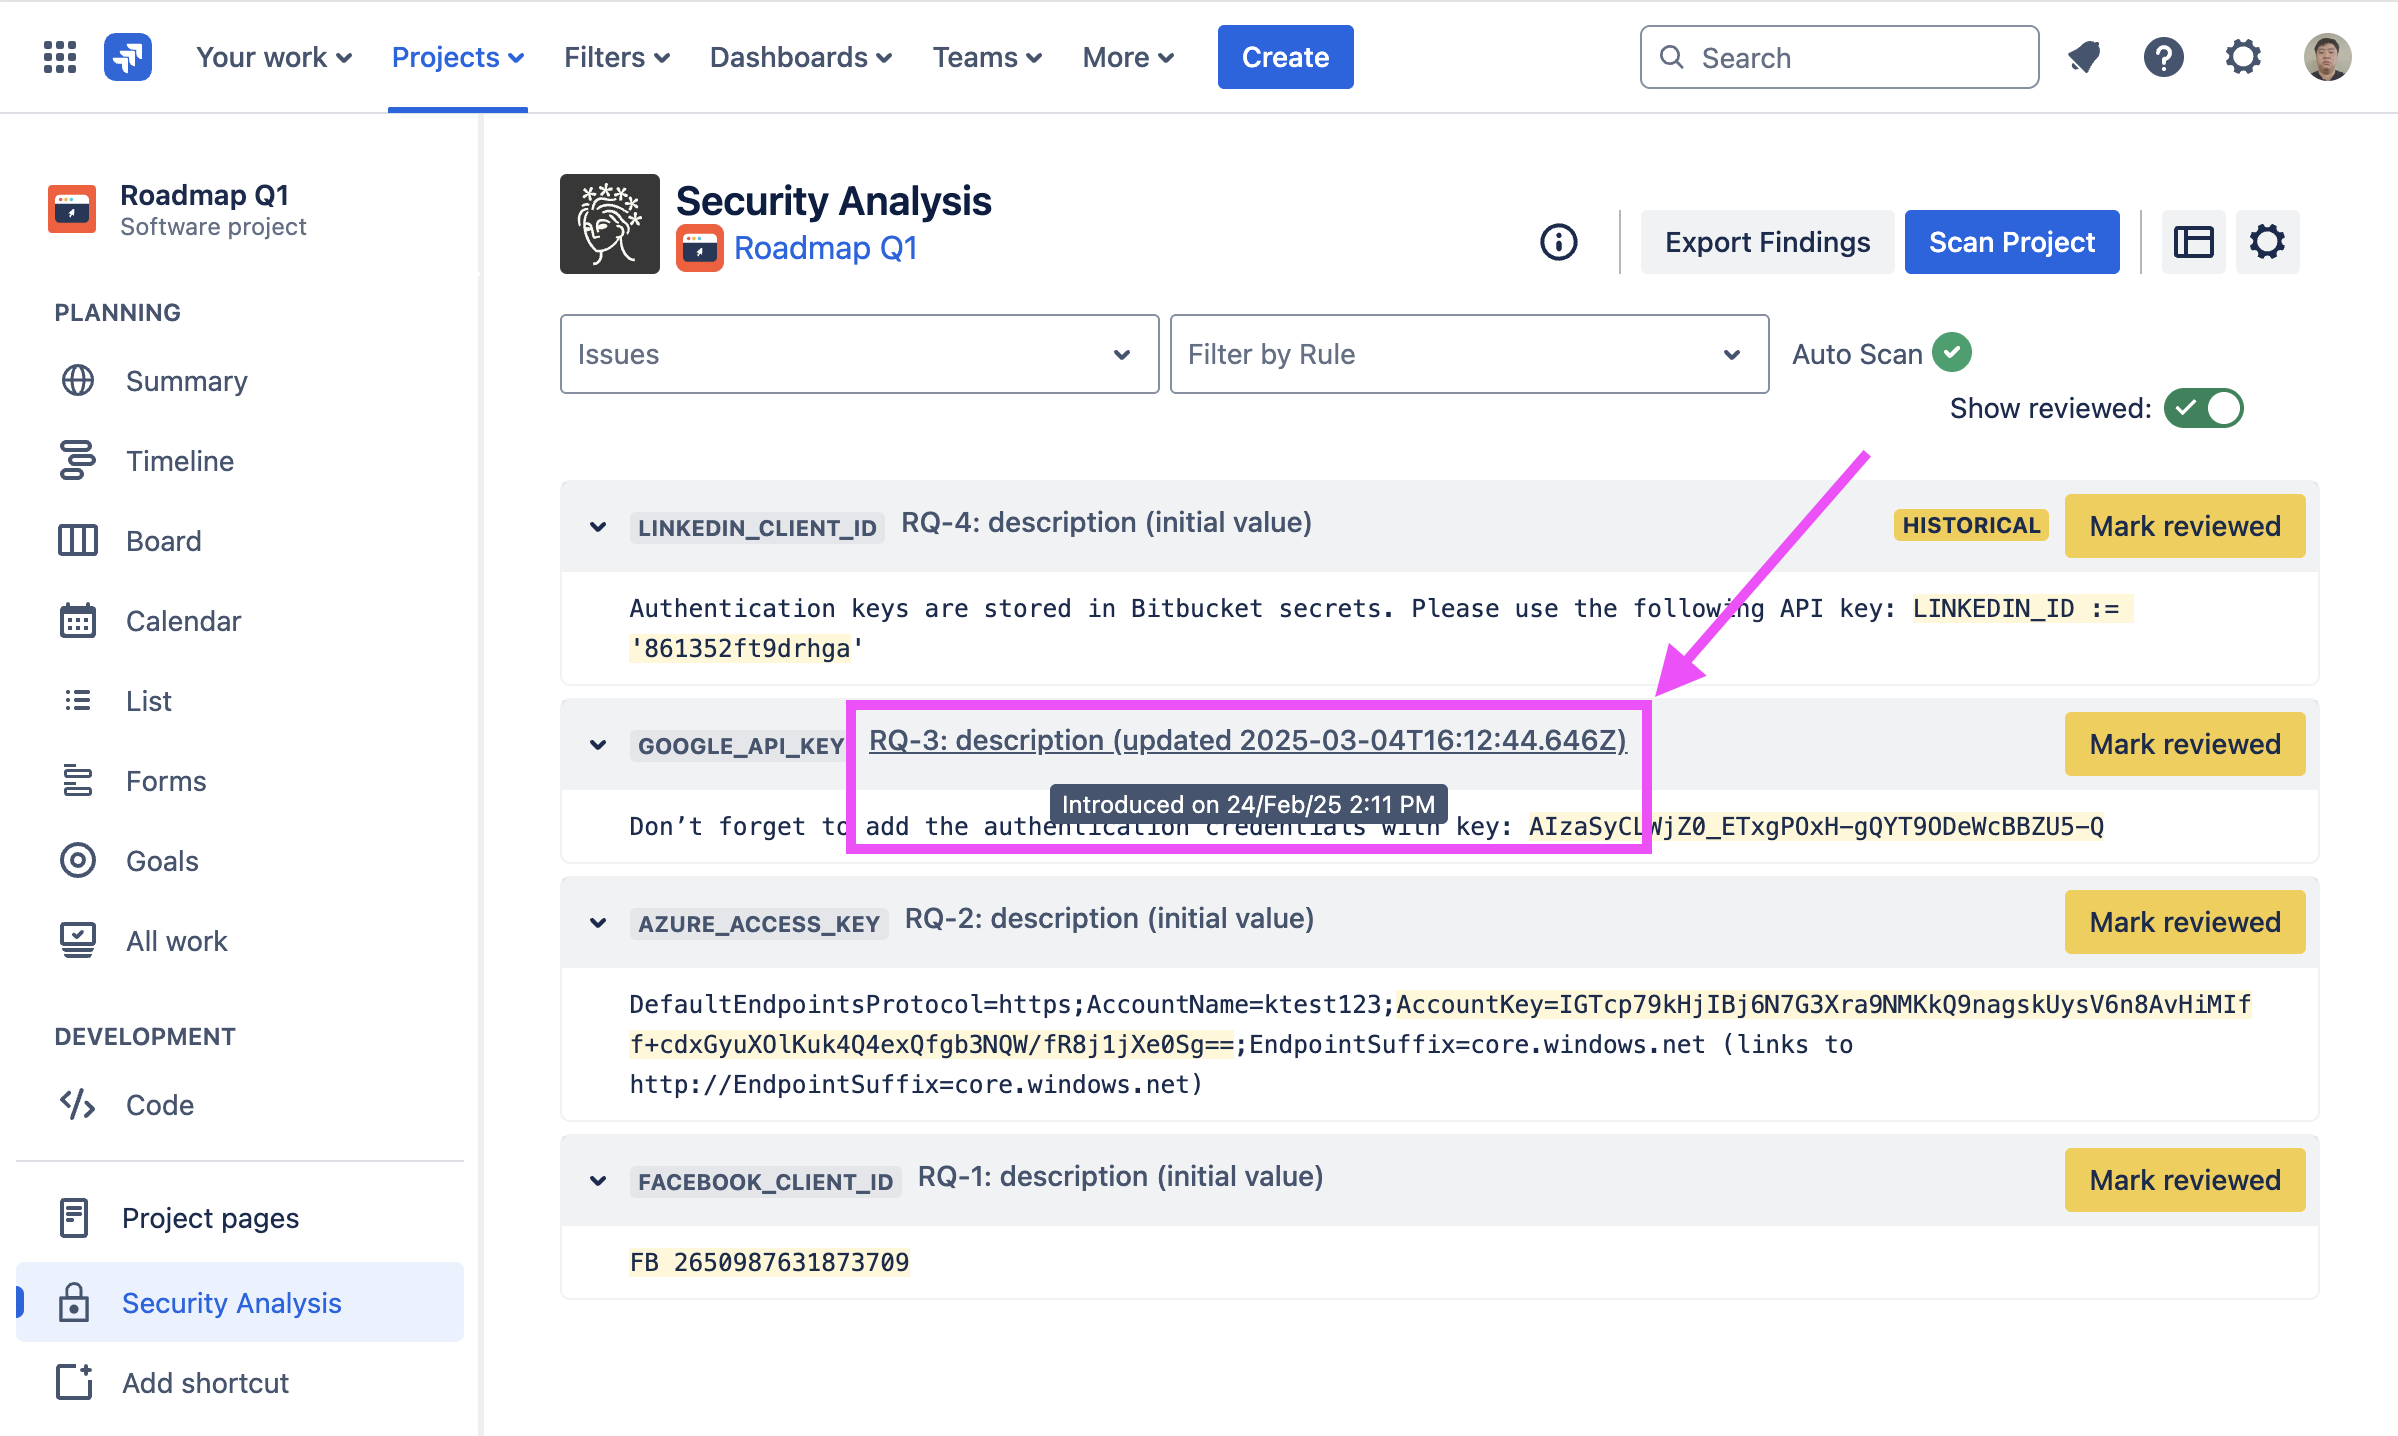The height and width of the screenshot is (1436, 2398).
Task: Collapse the GOOGLE_API_KEY finding
Action: pyautogui.click(x=598, y=744)
